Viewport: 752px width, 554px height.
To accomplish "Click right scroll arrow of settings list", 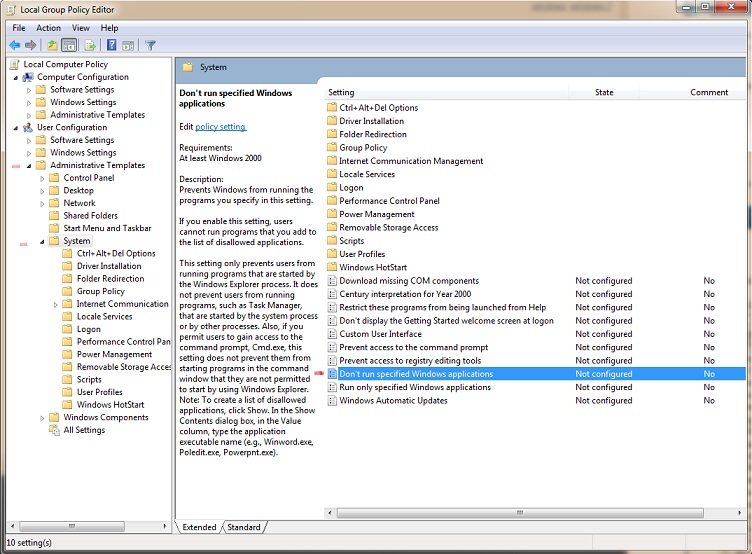I will (x=739, y=513).
